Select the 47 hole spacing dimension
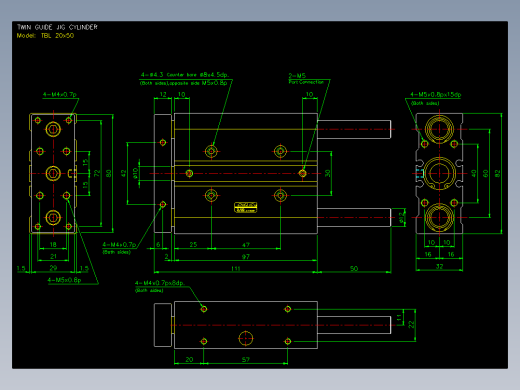The height and width of the screenshot is (390, 520). coord(246,245)
